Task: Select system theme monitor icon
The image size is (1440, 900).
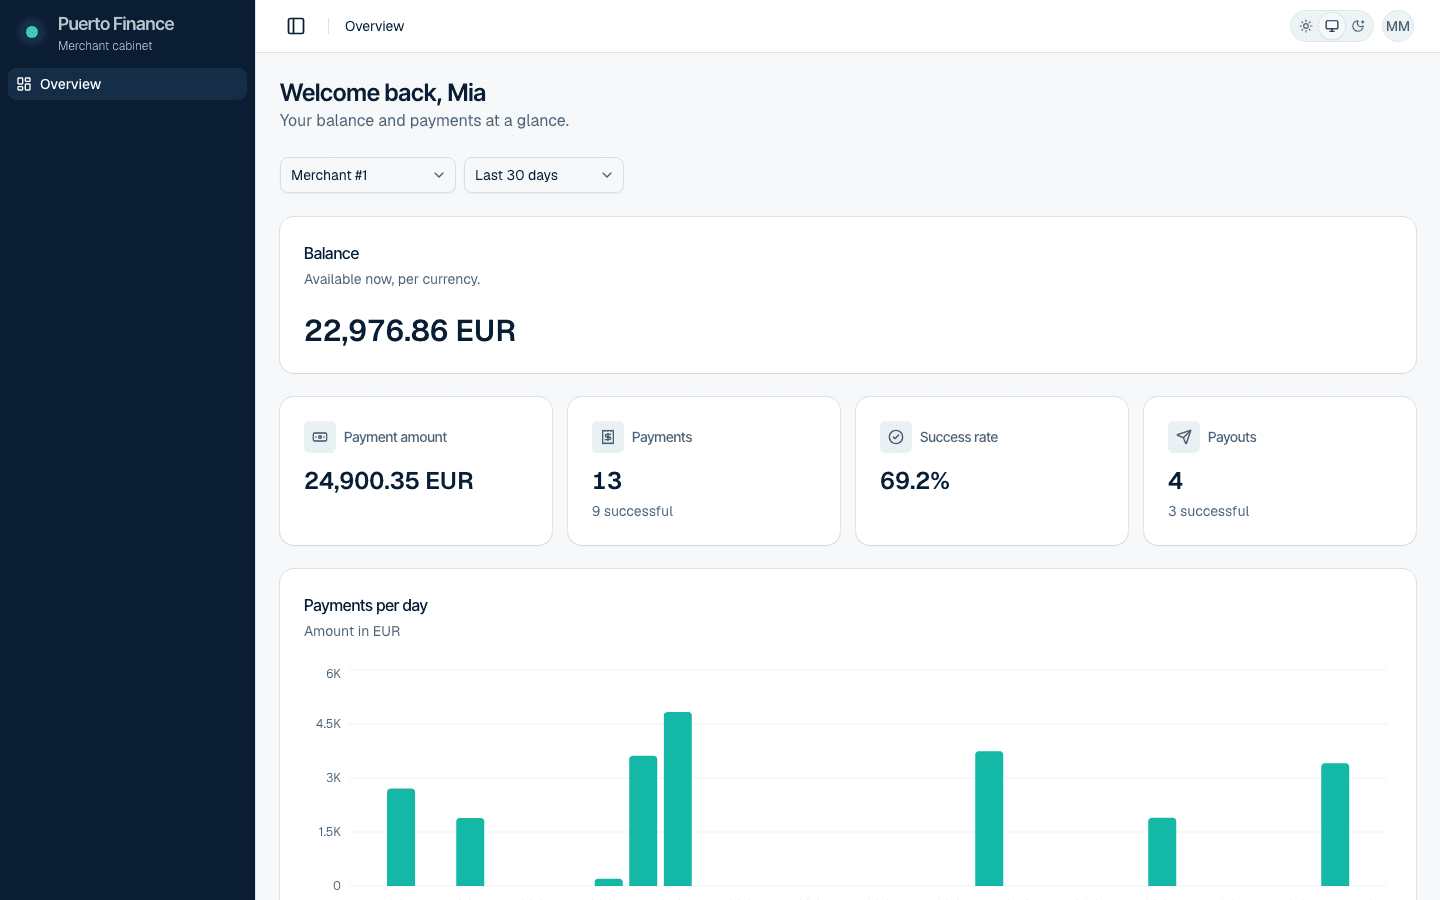Action: coord(1332,26)
